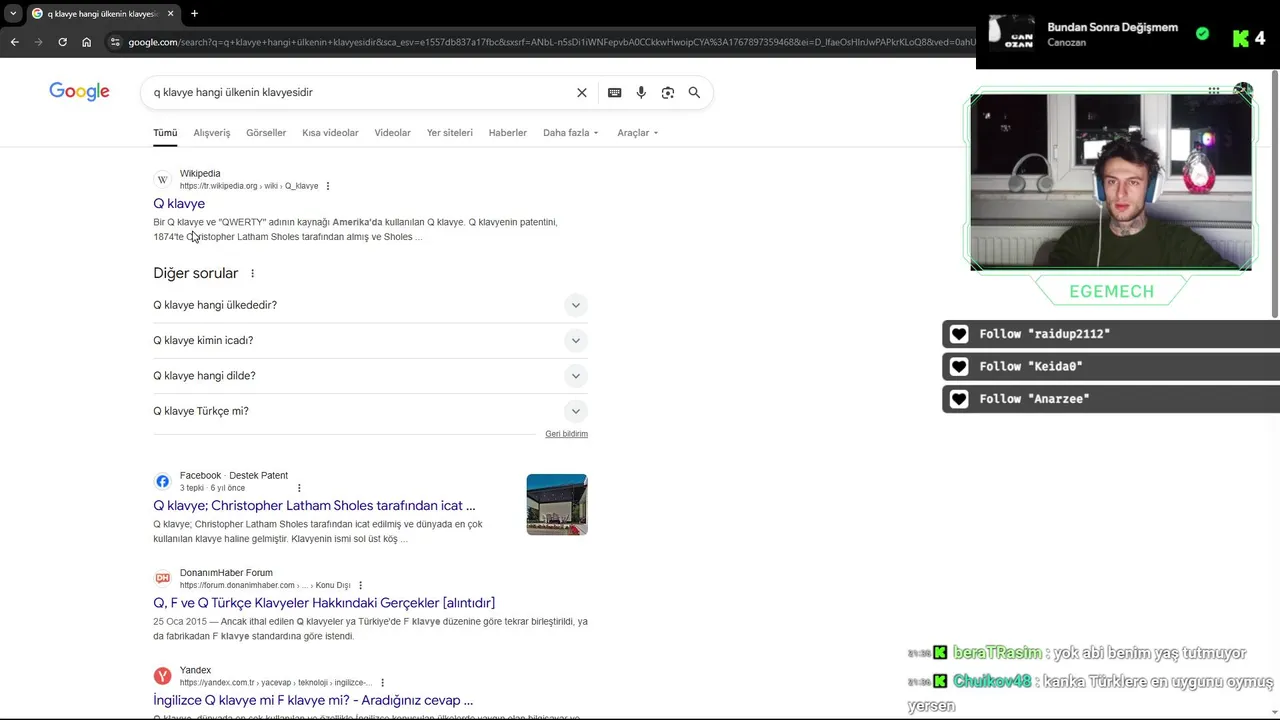
Task: Click the DonanımHaber favicon icon
Action: coord(163,578)
